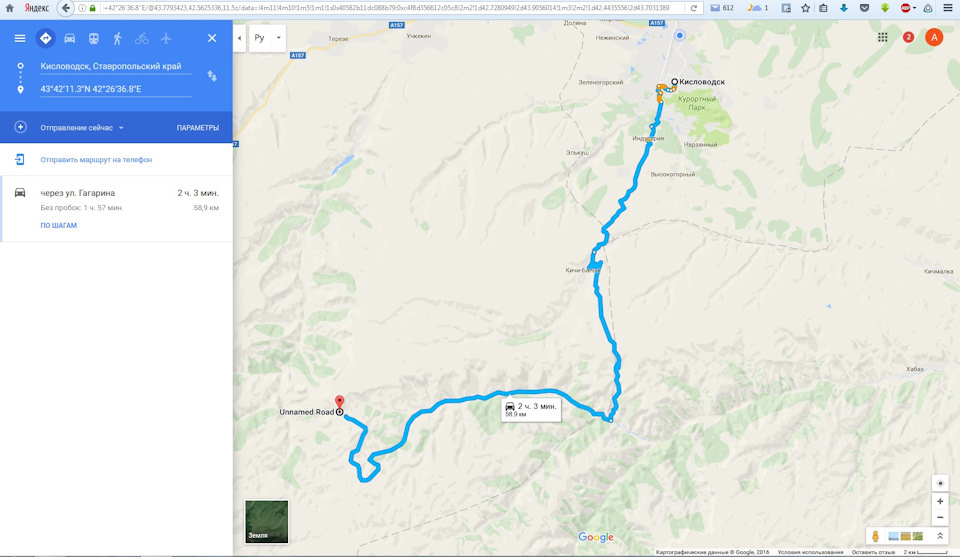The width and height of the screenshot is (960, 557).
Task: Zoom in the map with plus
Action: 940,501
